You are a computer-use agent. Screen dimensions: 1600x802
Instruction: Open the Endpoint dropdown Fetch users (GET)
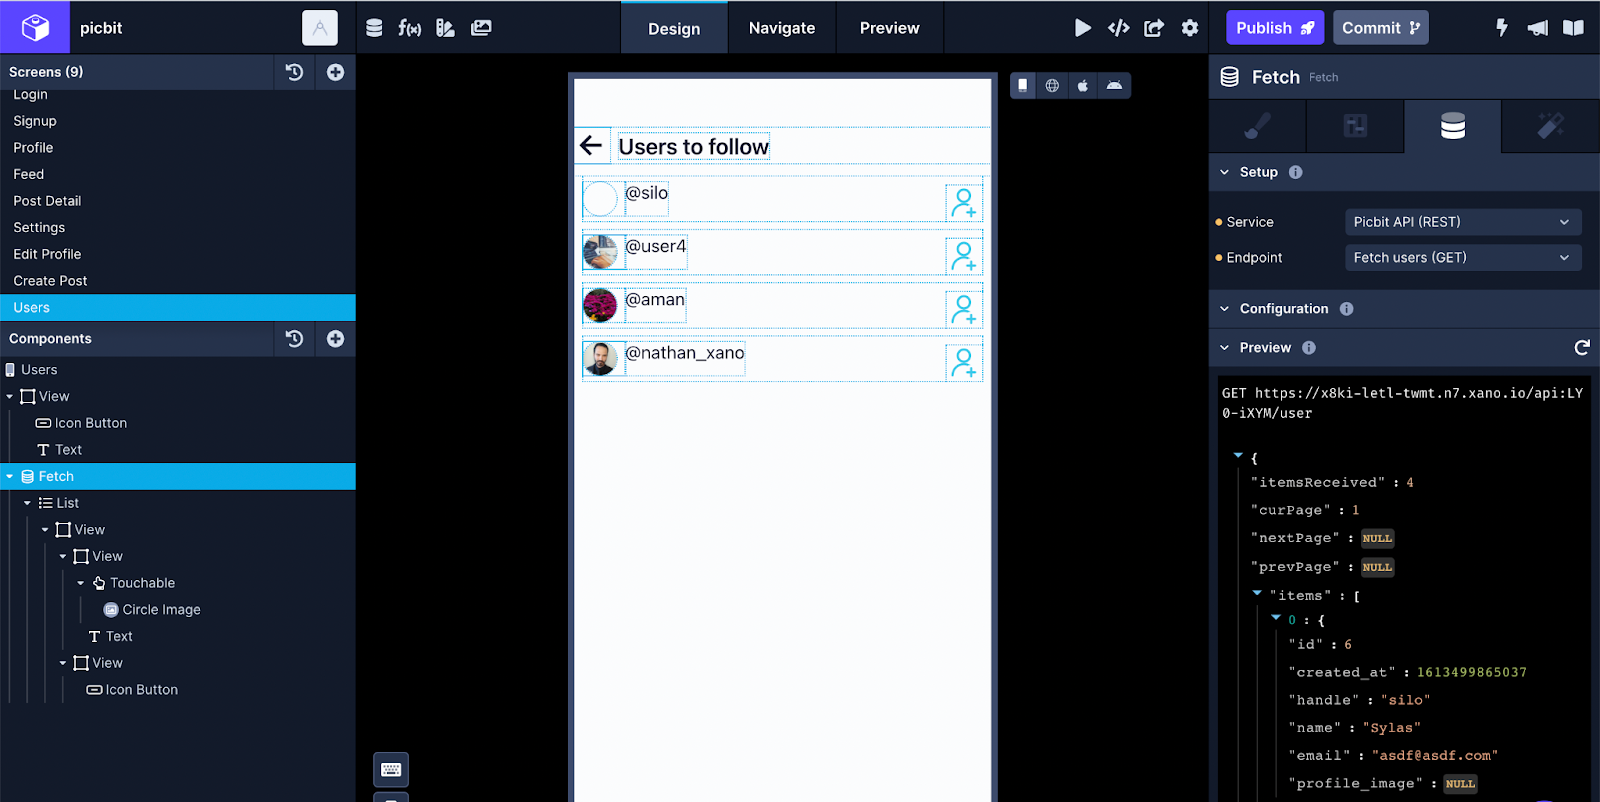click(x=1461, y=258)
